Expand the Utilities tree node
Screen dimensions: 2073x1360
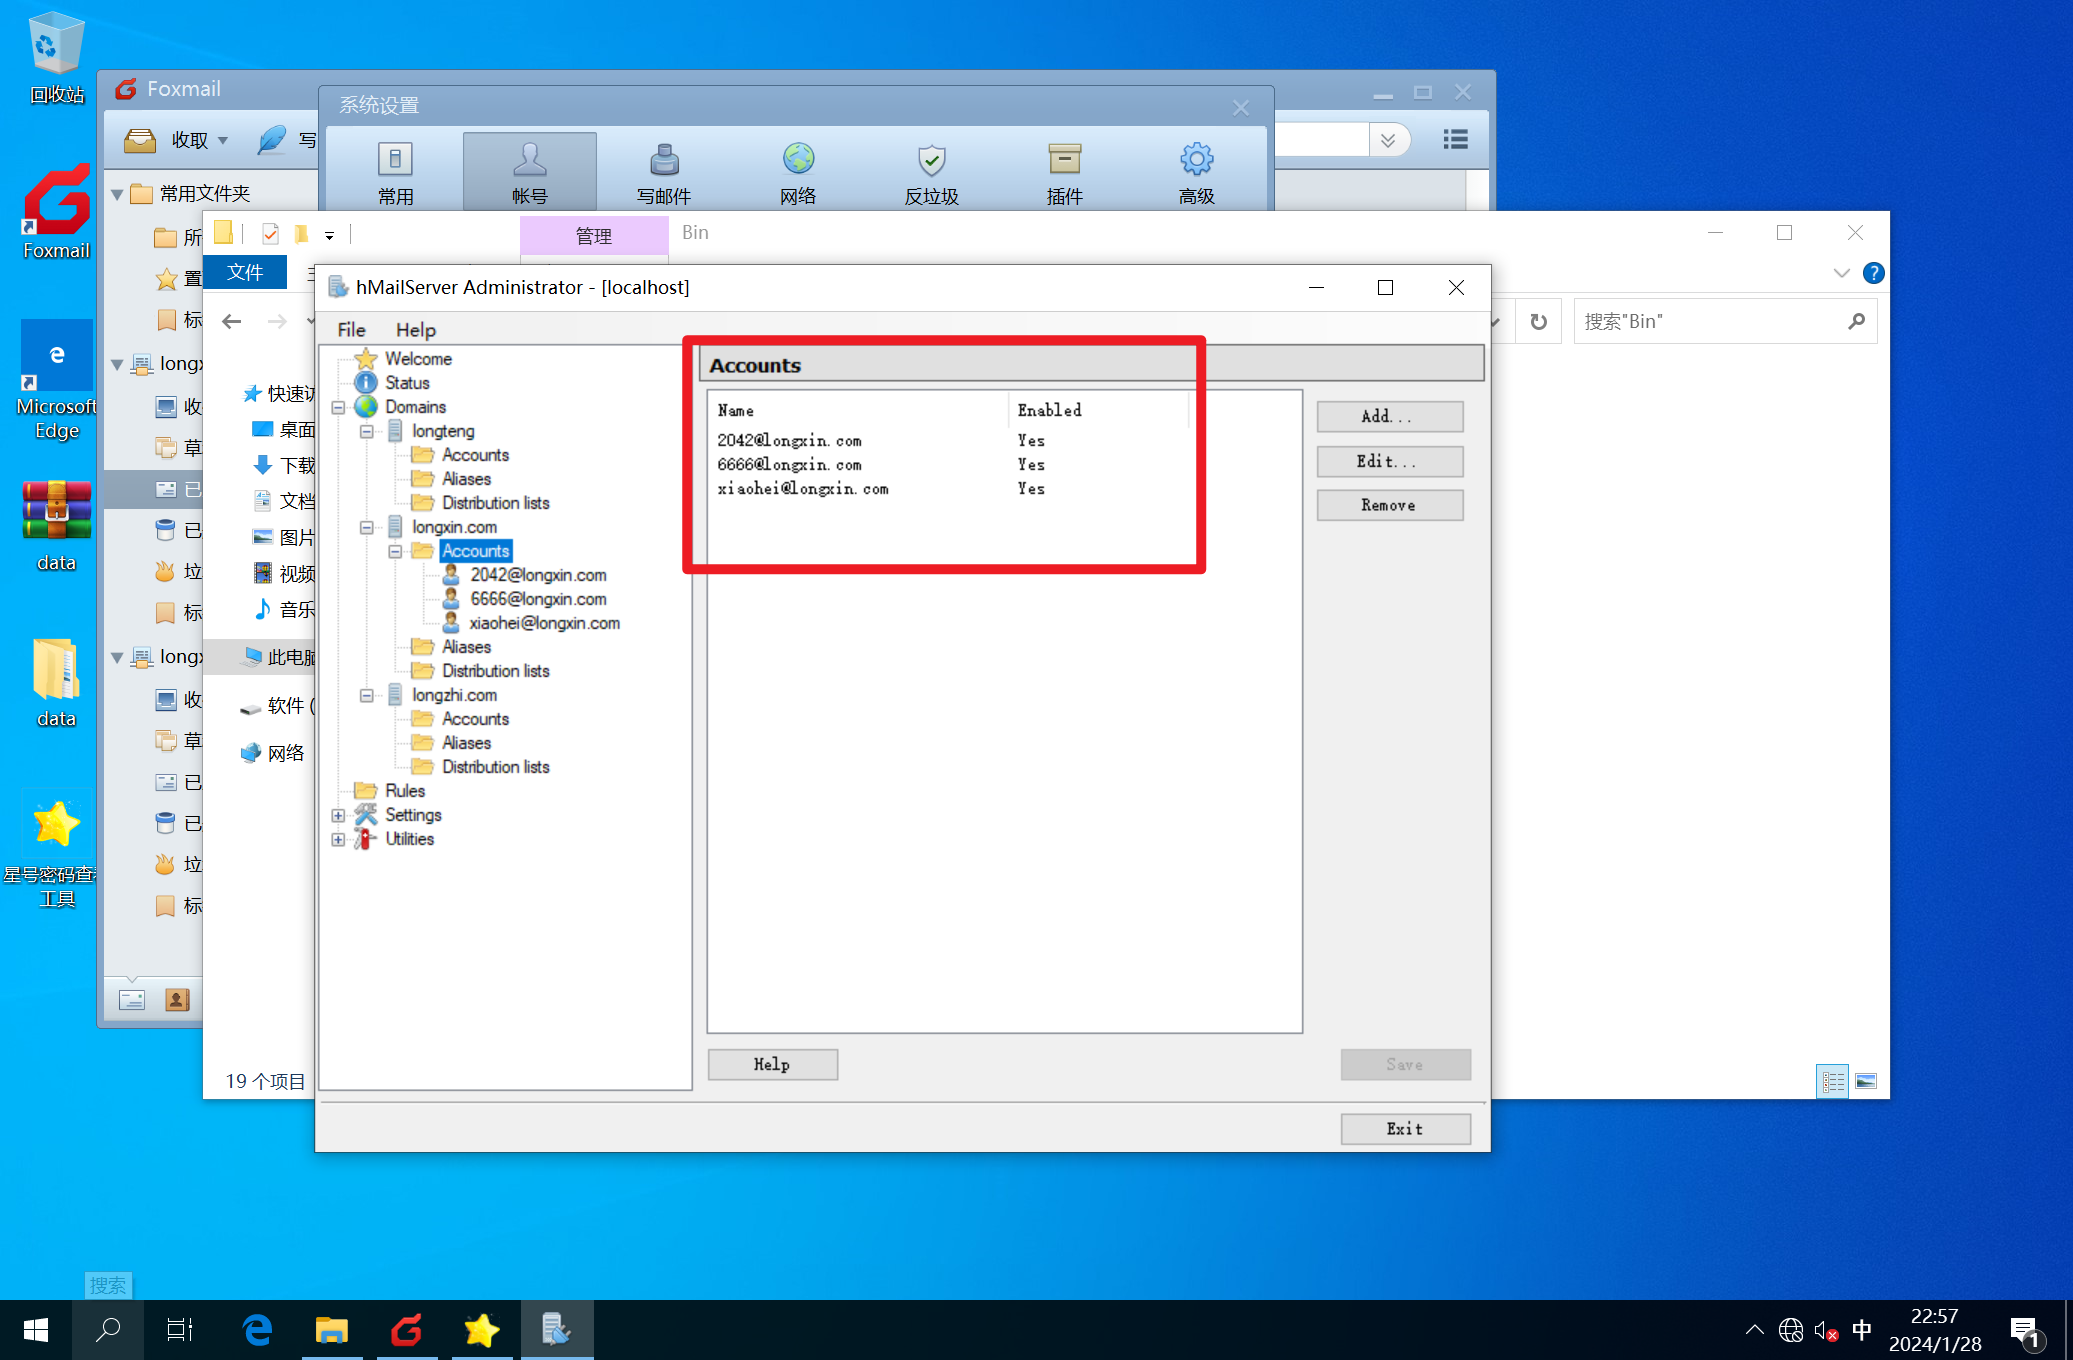(339, 839)
